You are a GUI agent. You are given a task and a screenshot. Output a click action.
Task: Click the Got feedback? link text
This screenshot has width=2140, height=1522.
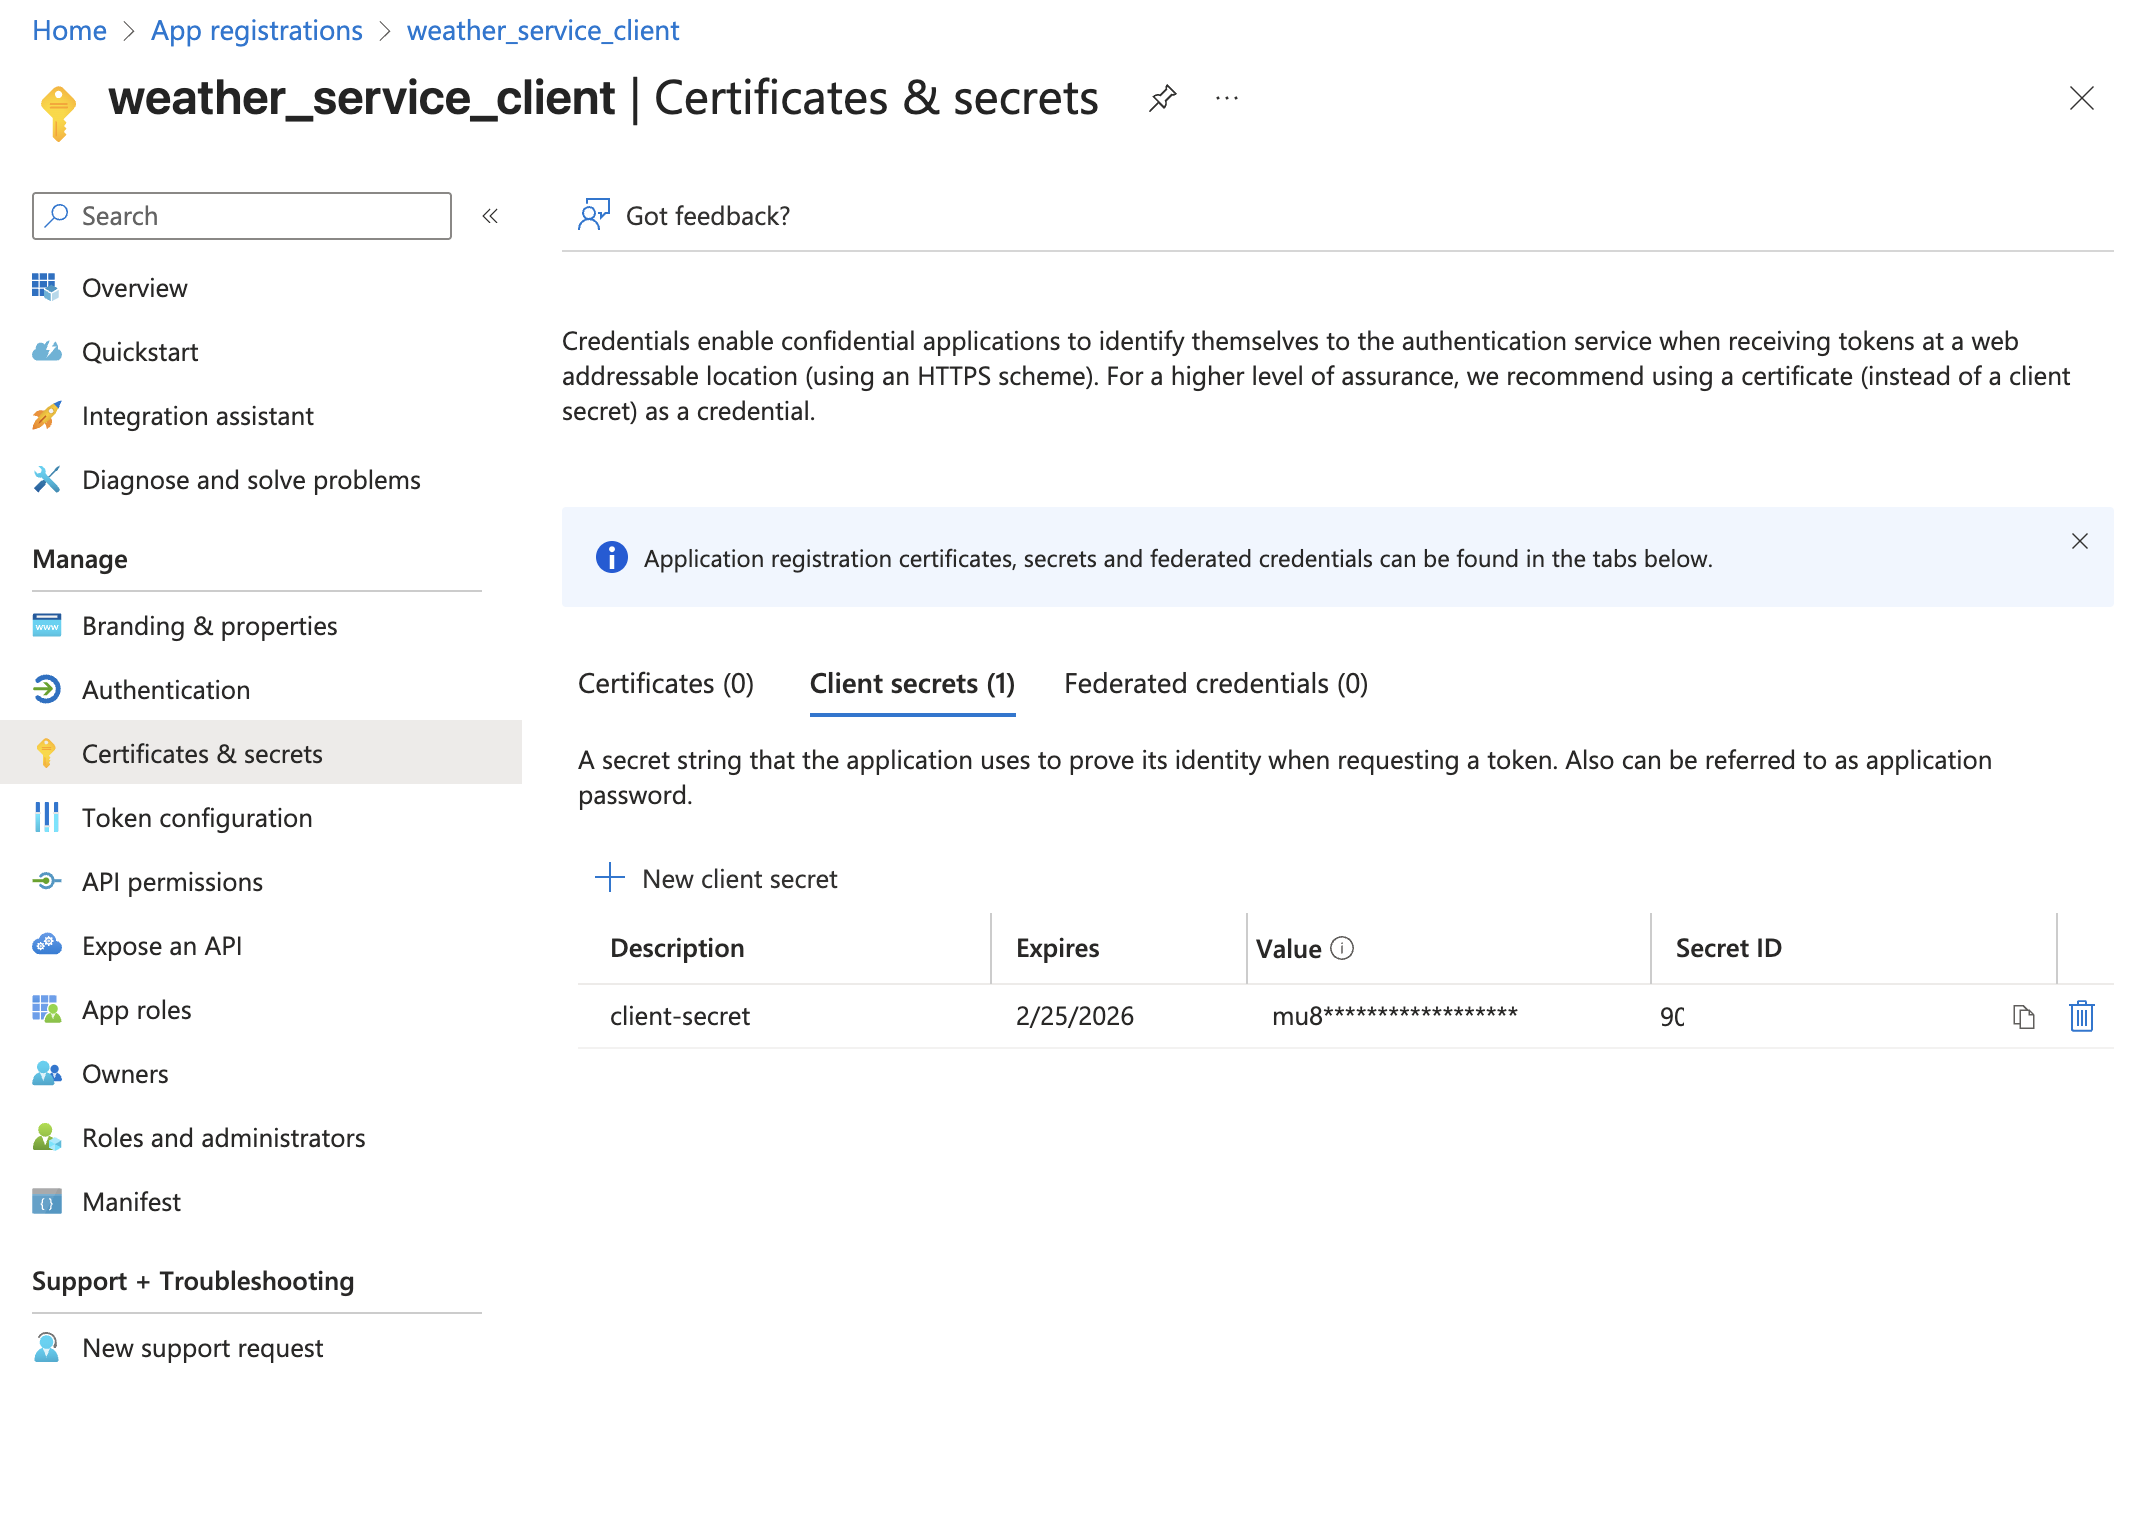point(708,215)
